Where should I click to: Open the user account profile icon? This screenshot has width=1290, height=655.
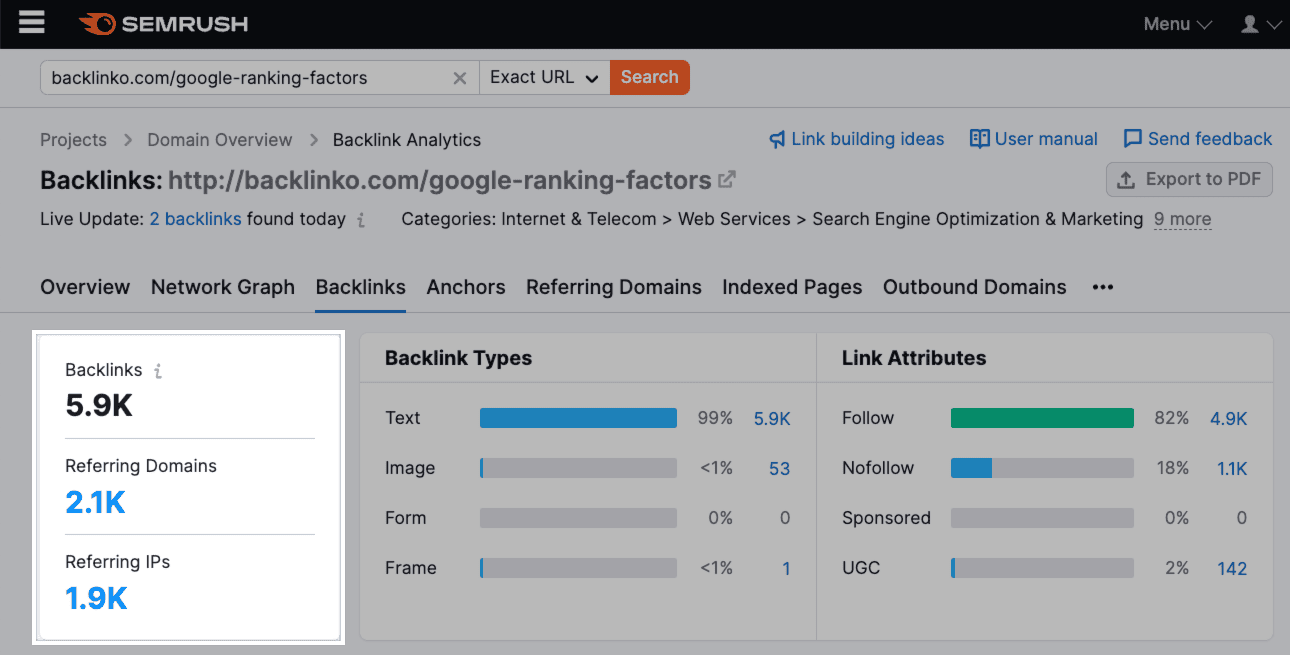(x=1250, y=24)
